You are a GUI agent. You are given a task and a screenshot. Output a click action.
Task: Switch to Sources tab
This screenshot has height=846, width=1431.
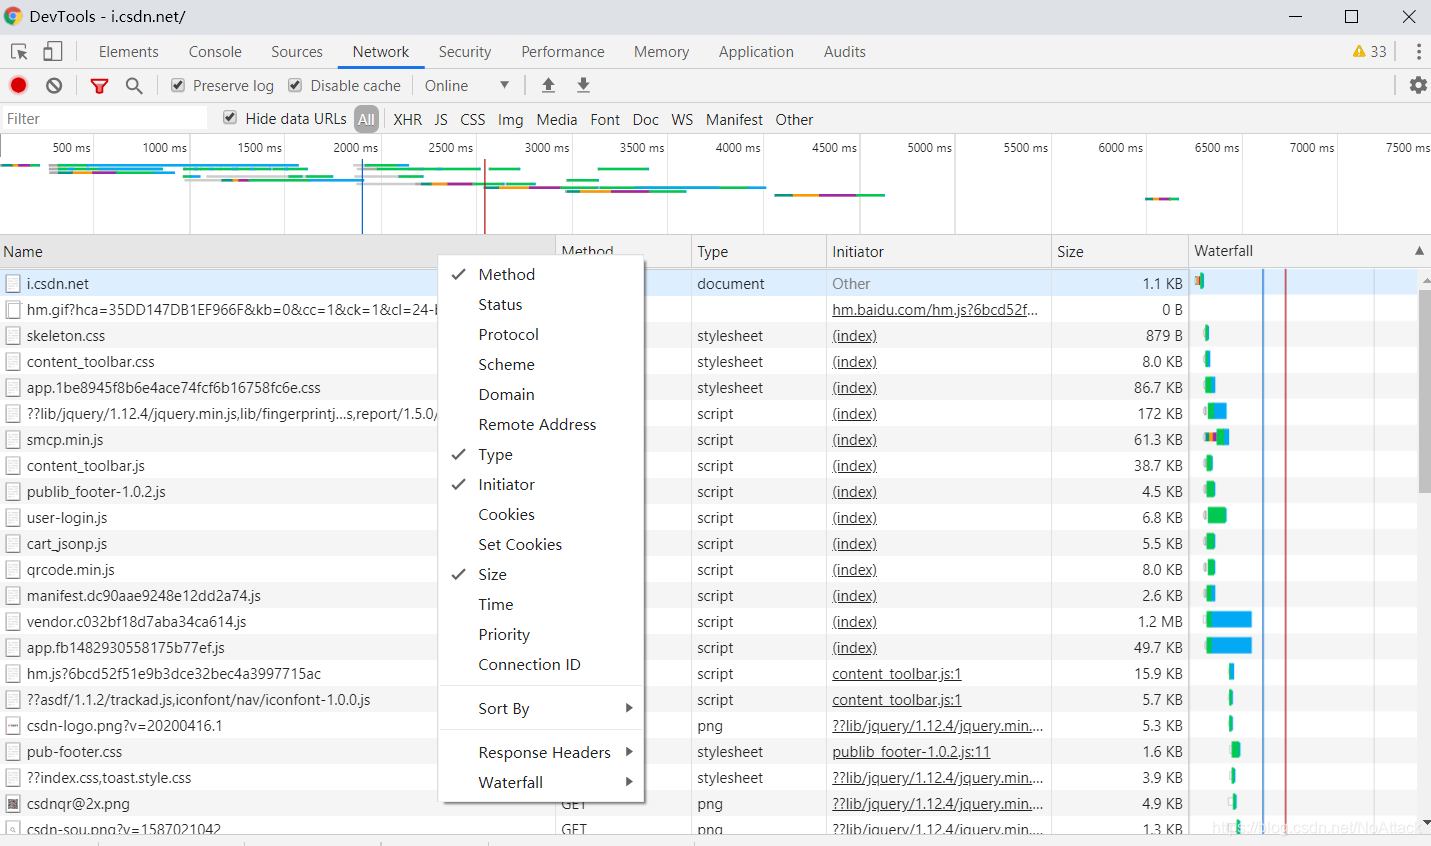pos(297,52)
